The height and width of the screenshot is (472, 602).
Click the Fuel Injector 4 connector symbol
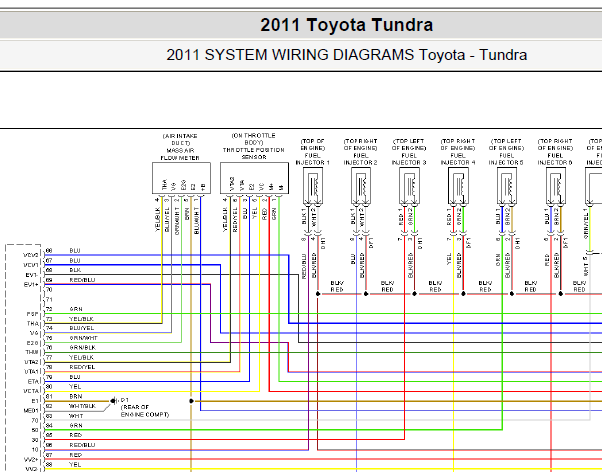459,185
